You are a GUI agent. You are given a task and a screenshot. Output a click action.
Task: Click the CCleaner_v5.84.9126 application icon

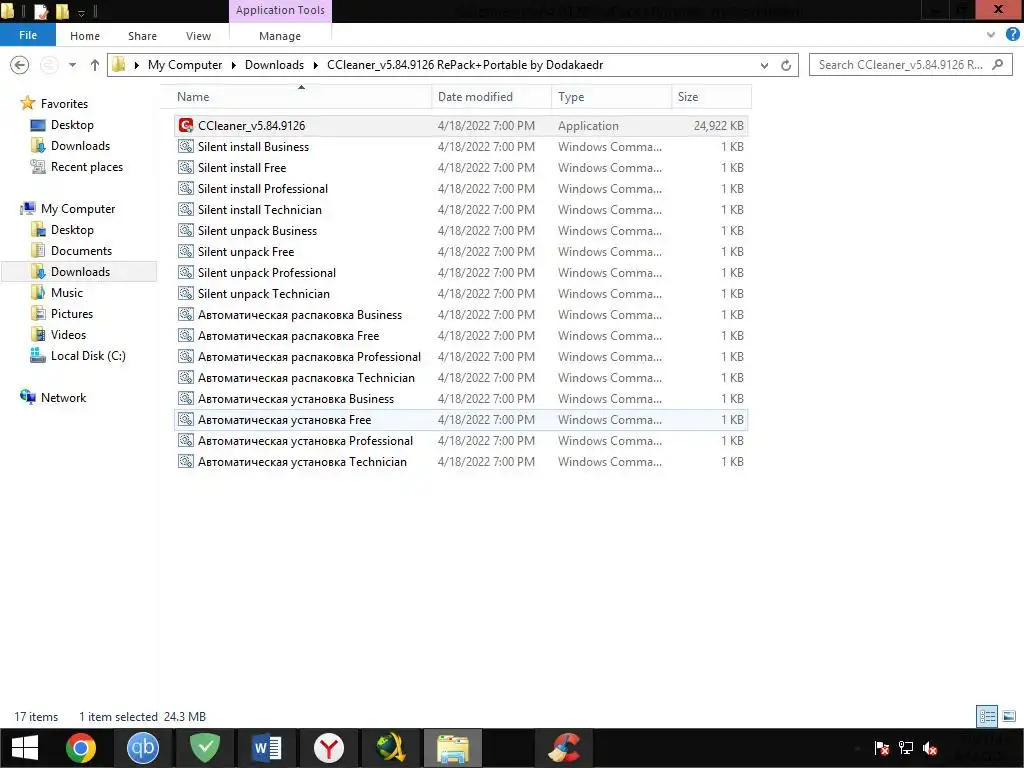click(x=186, y=125)
